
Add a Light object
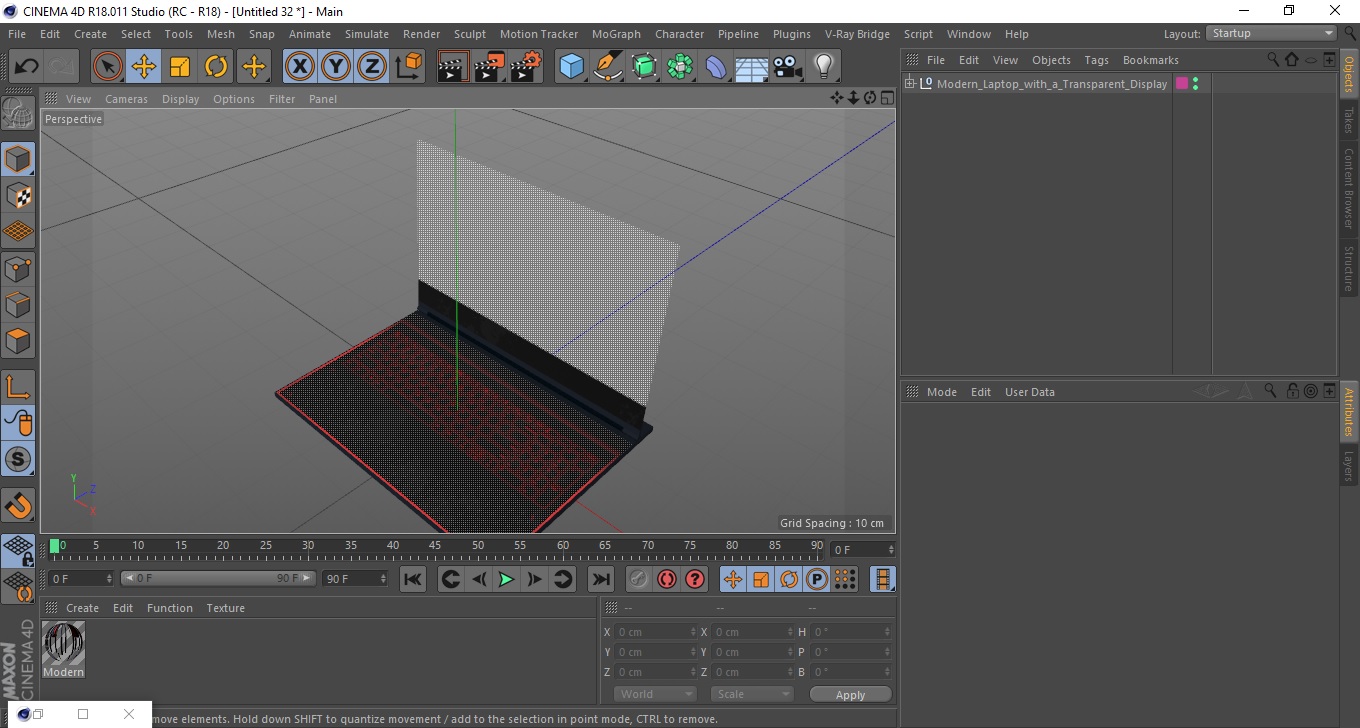point(824,67)
